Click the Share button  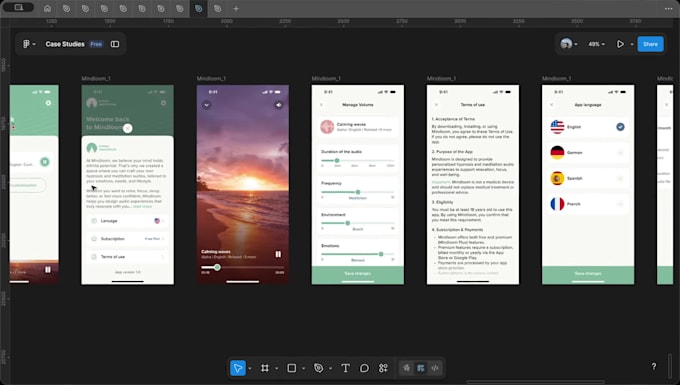tap(651, 44)
